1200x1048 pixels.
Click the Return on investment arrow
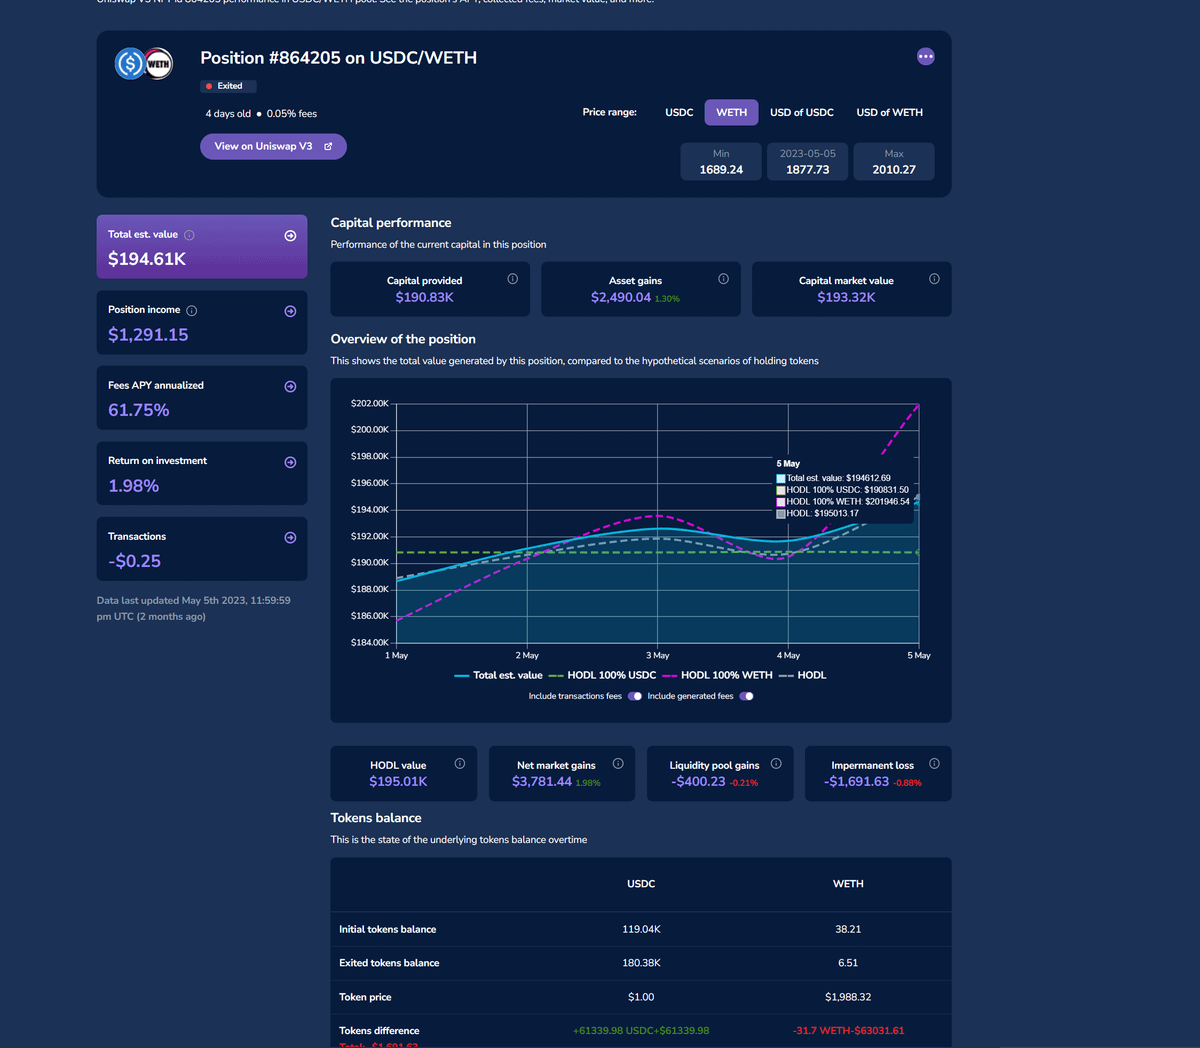point(290,462)
